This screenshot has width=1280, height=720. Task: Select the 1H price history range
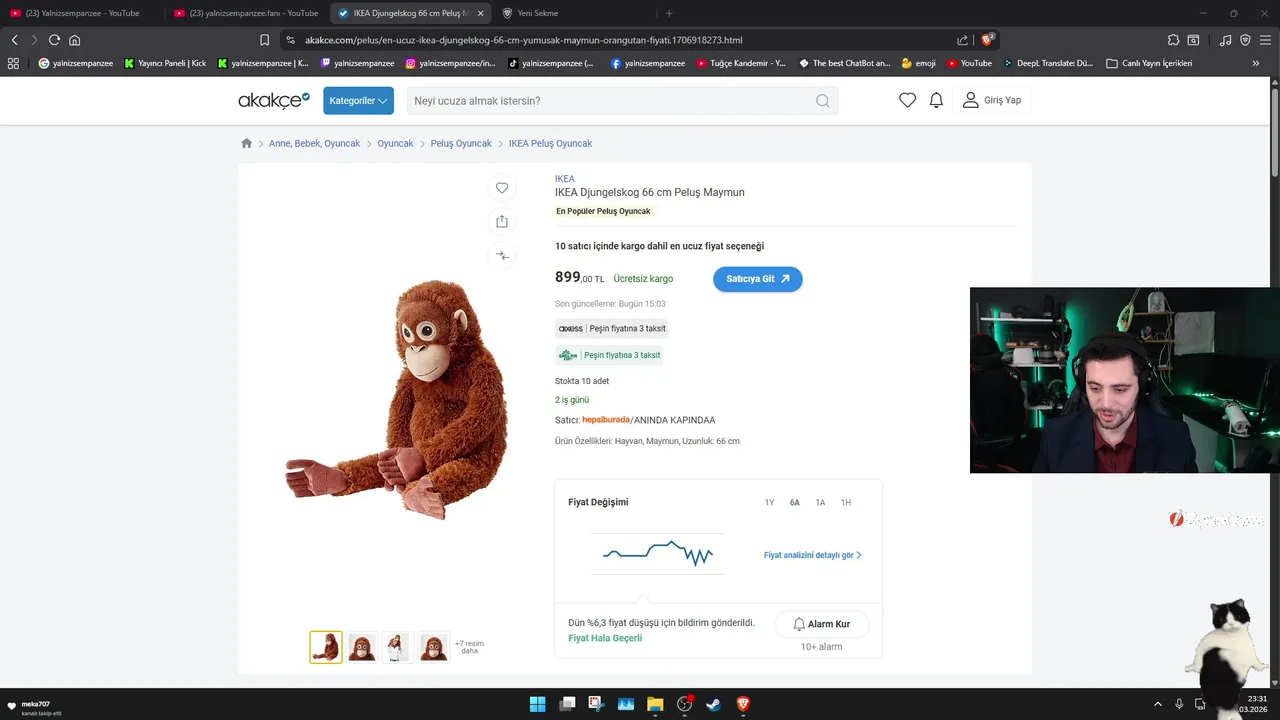(846, 503)
